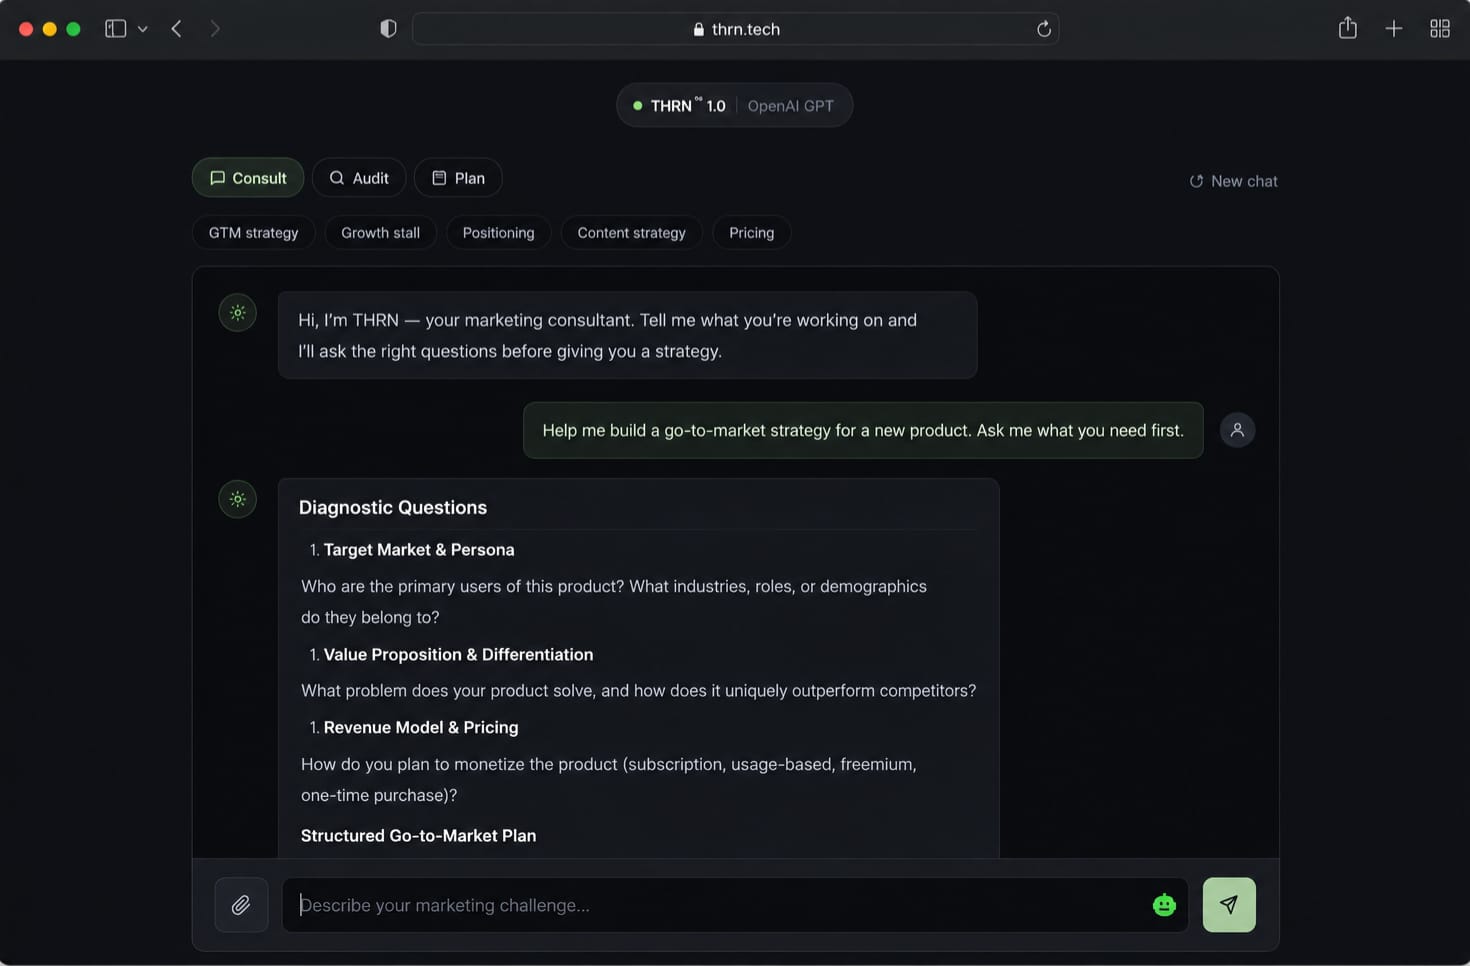This screenshot has width=1470, height=966.
Task: Click the paperclip attach file icon
Action: pos(241,905)
